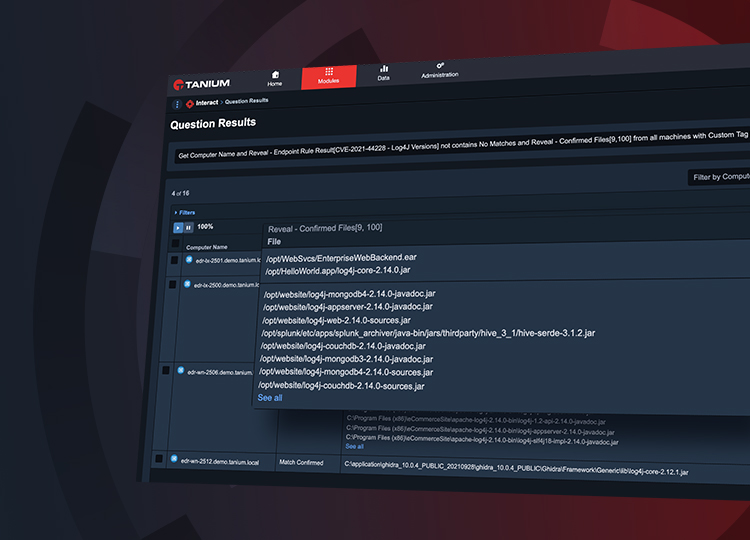Click log4j-couchdb-2.14.0-sources.jar path
The width and height of the screenshot is (750, 540).
point(341,385)
